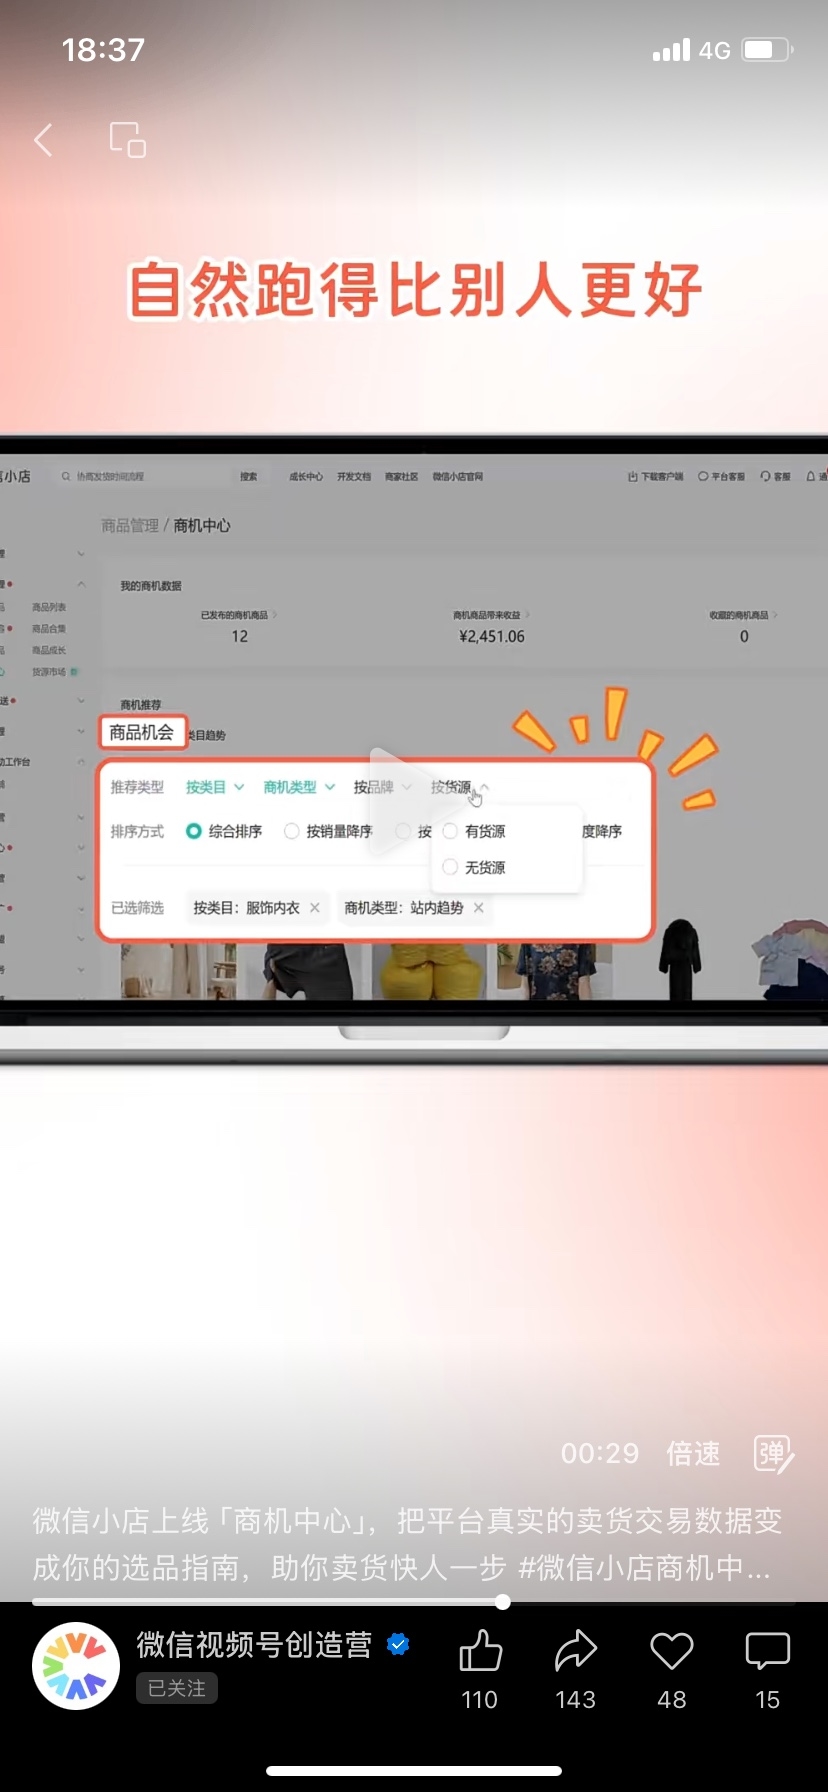The image size is (828, 1792).
Task: Open the 微信视频号创造营 avatar
Action: (x=76, y=1666)
